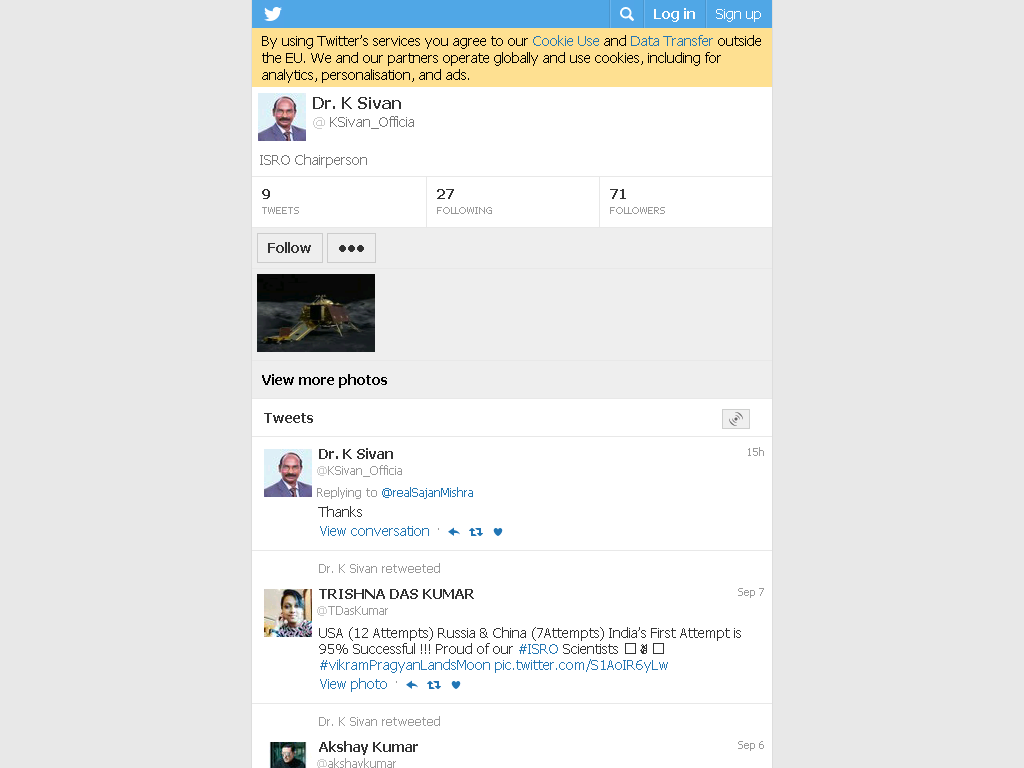Viewport: 1024px width, 768px height.
Task: Open the #ISRO hashtag
Action: coord(538,649)
